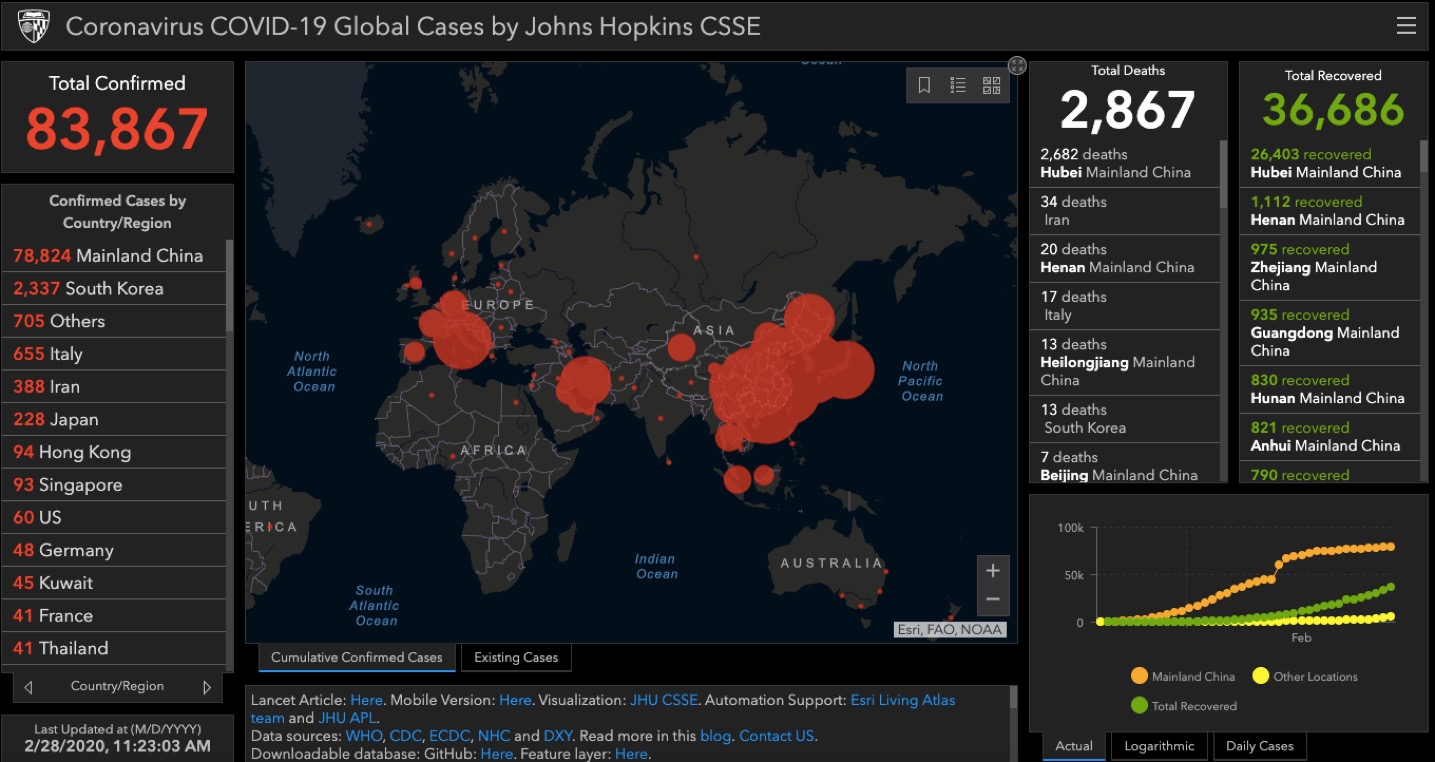Screen dimensions: 1435x762
Task: Select 935 recovered Guangdong entry
Action: tap(1330, 333)
